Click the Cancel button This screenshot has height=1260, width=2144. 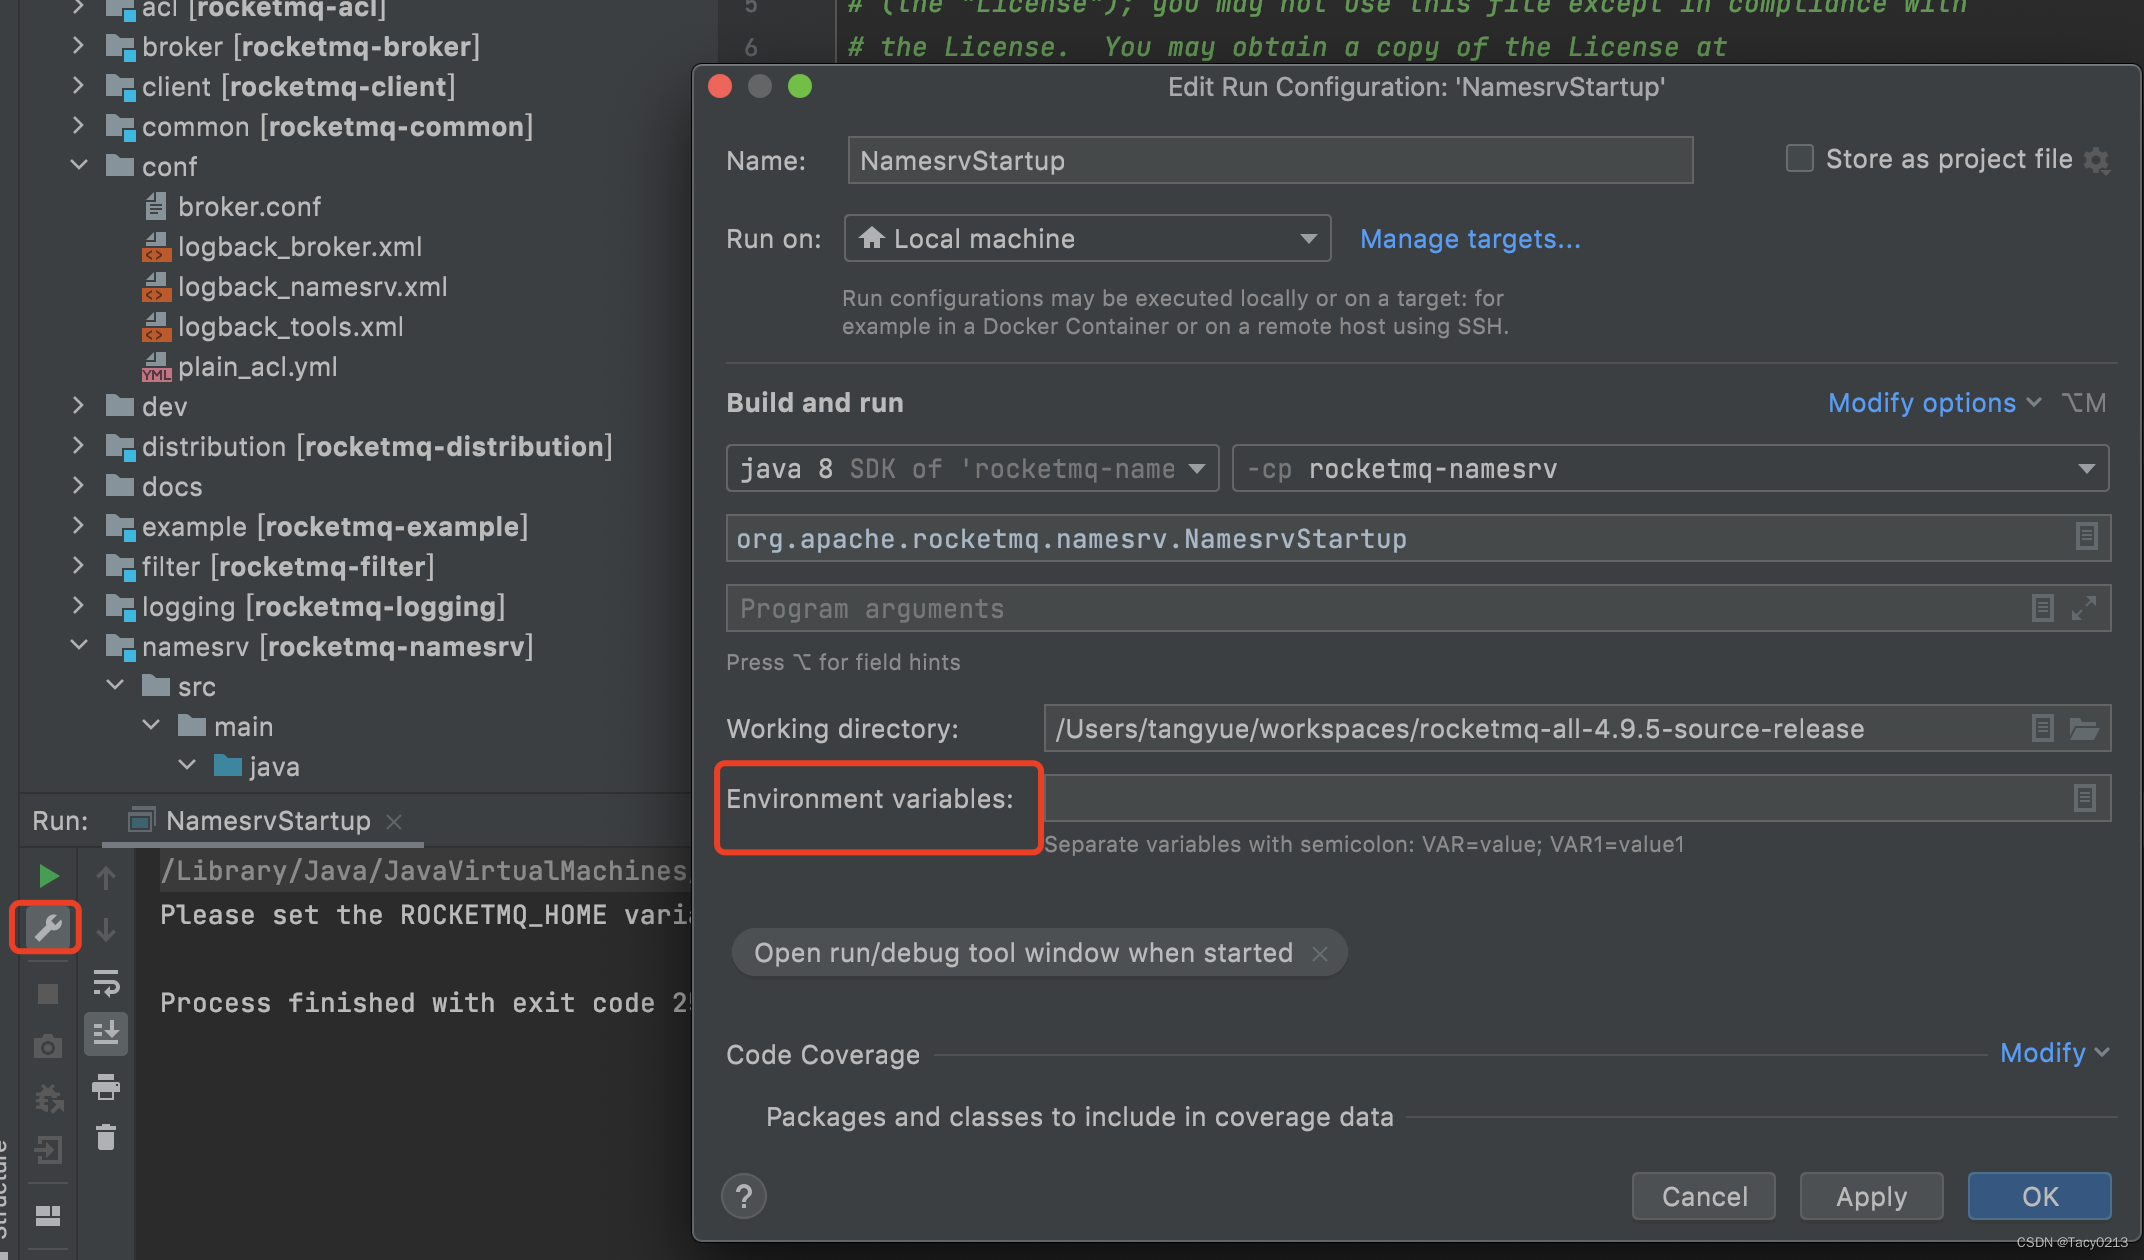(1704, 1196)
